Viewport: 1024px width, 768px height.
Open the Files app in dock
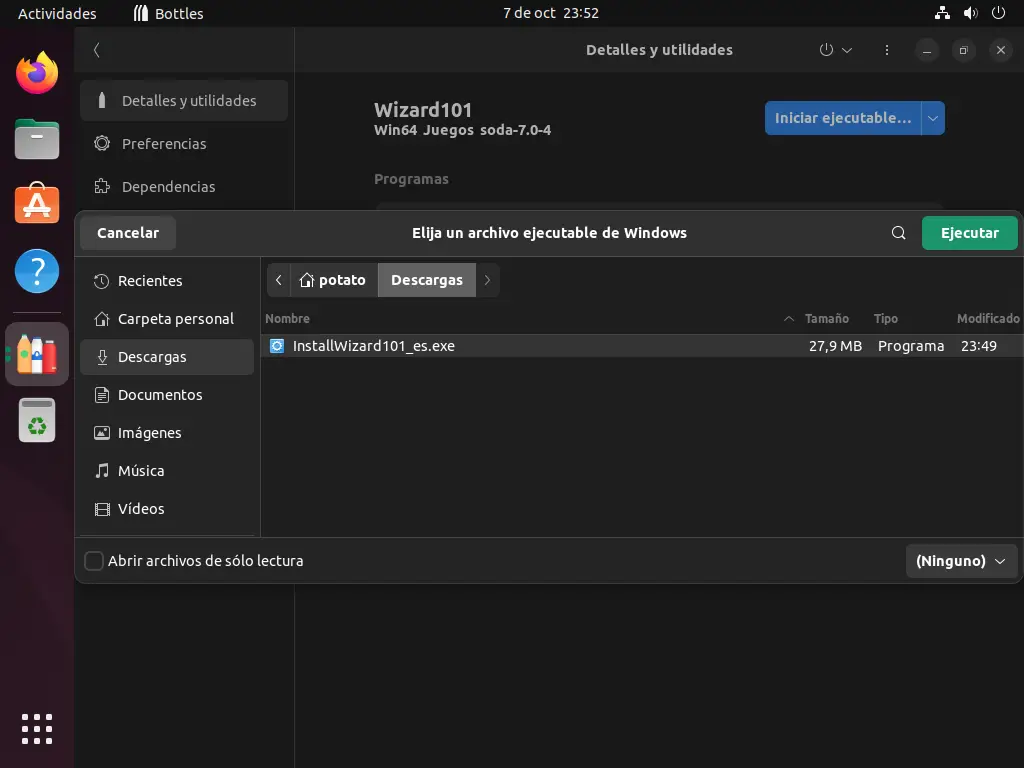click(37, 139)
